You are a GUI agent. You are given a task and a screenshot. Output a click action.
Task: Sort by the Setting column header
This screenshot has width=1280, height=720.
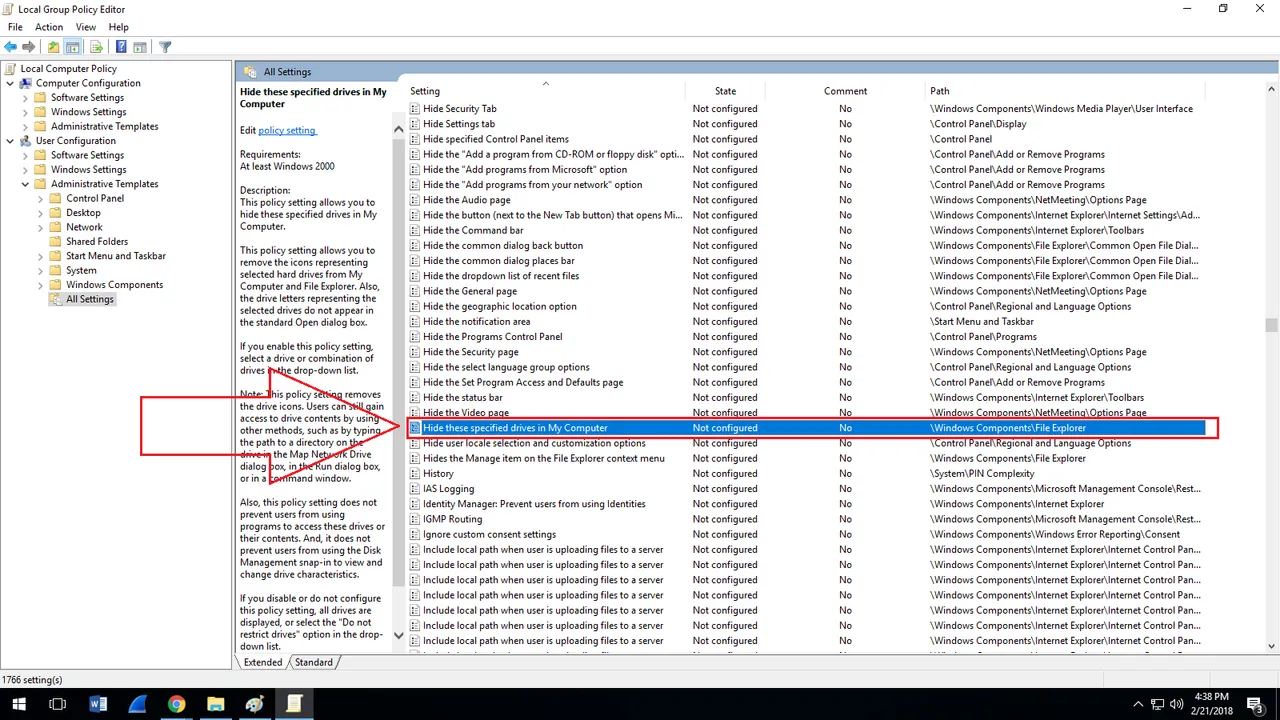click(x=546, y=91)
